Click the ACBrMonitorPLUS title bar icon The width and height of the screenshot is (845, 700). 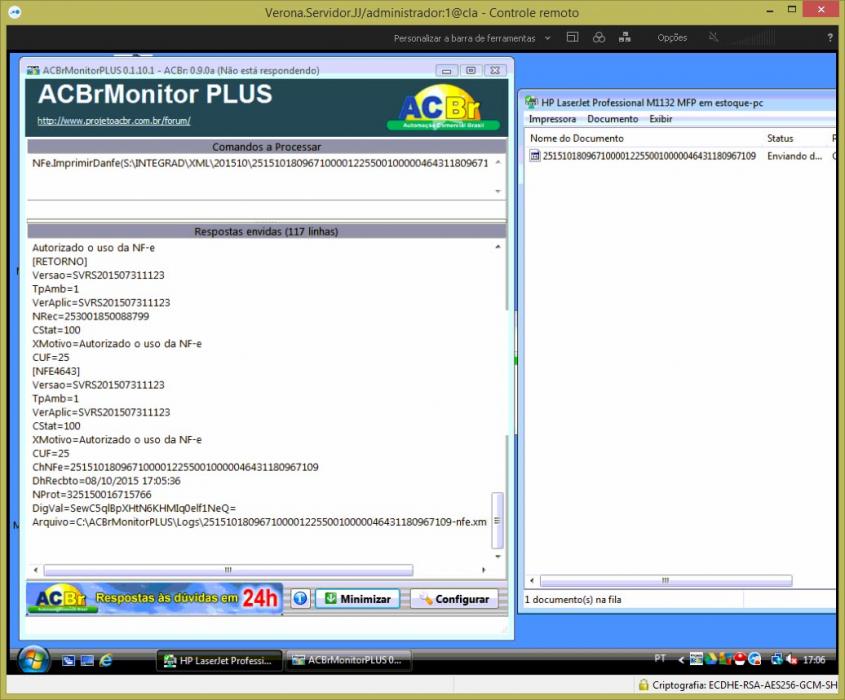click(33, 71)
